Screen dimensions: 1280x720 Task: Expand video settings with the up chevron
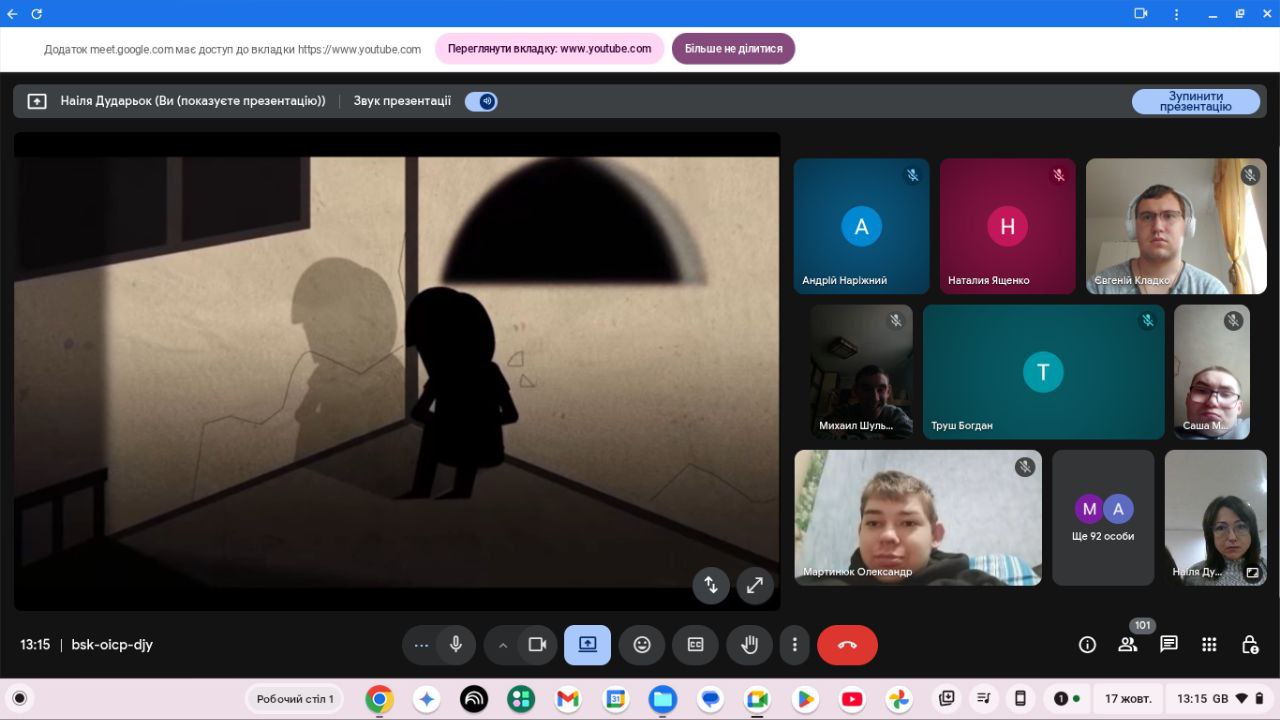pos(503,645)
